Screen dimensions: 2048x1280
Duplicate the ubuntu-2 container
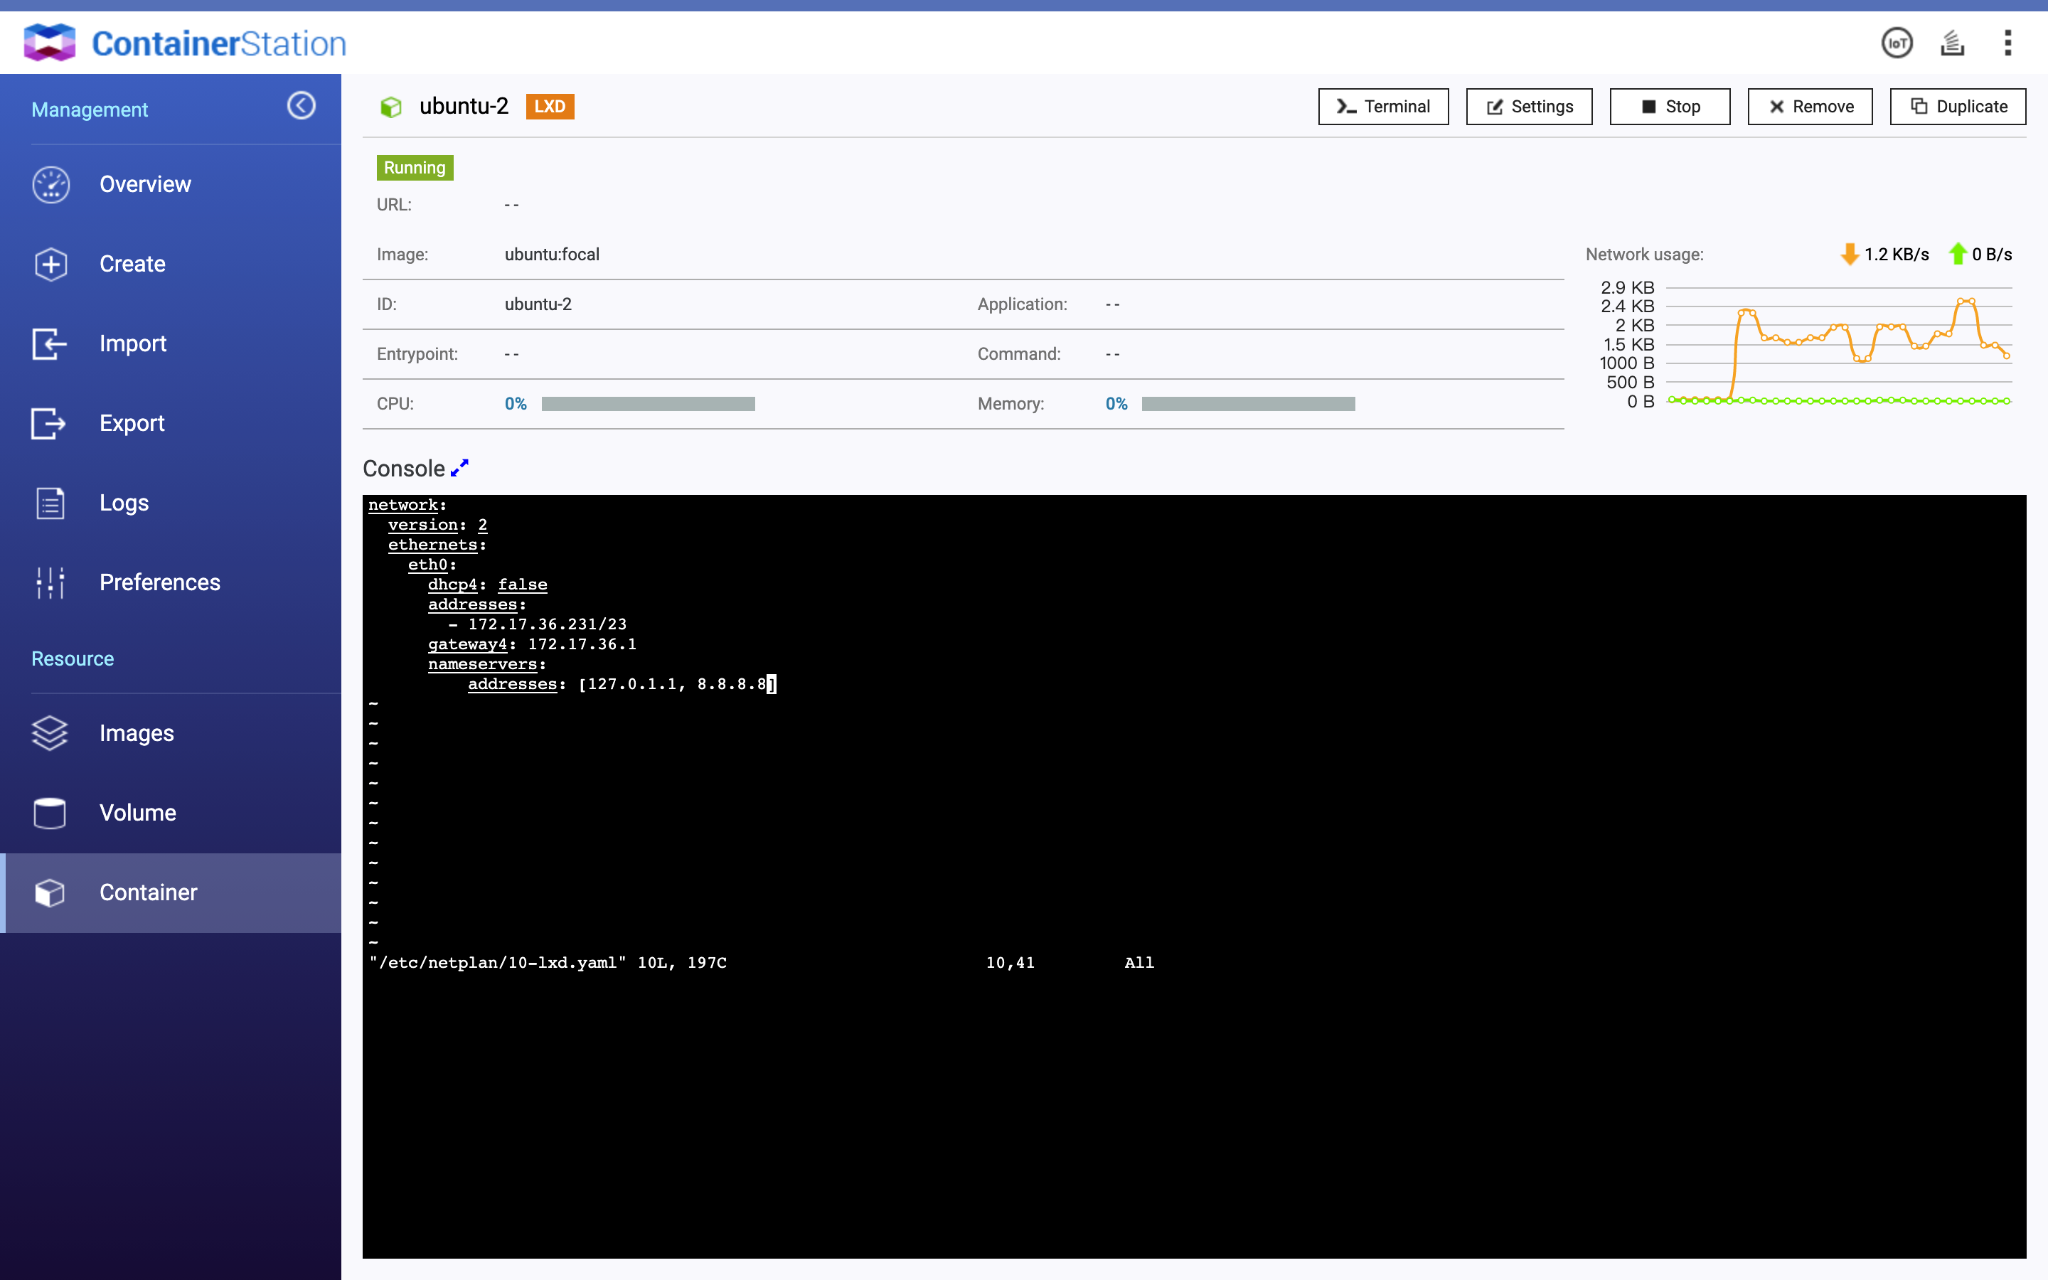pyautogui.click(x=1957, y=107)
